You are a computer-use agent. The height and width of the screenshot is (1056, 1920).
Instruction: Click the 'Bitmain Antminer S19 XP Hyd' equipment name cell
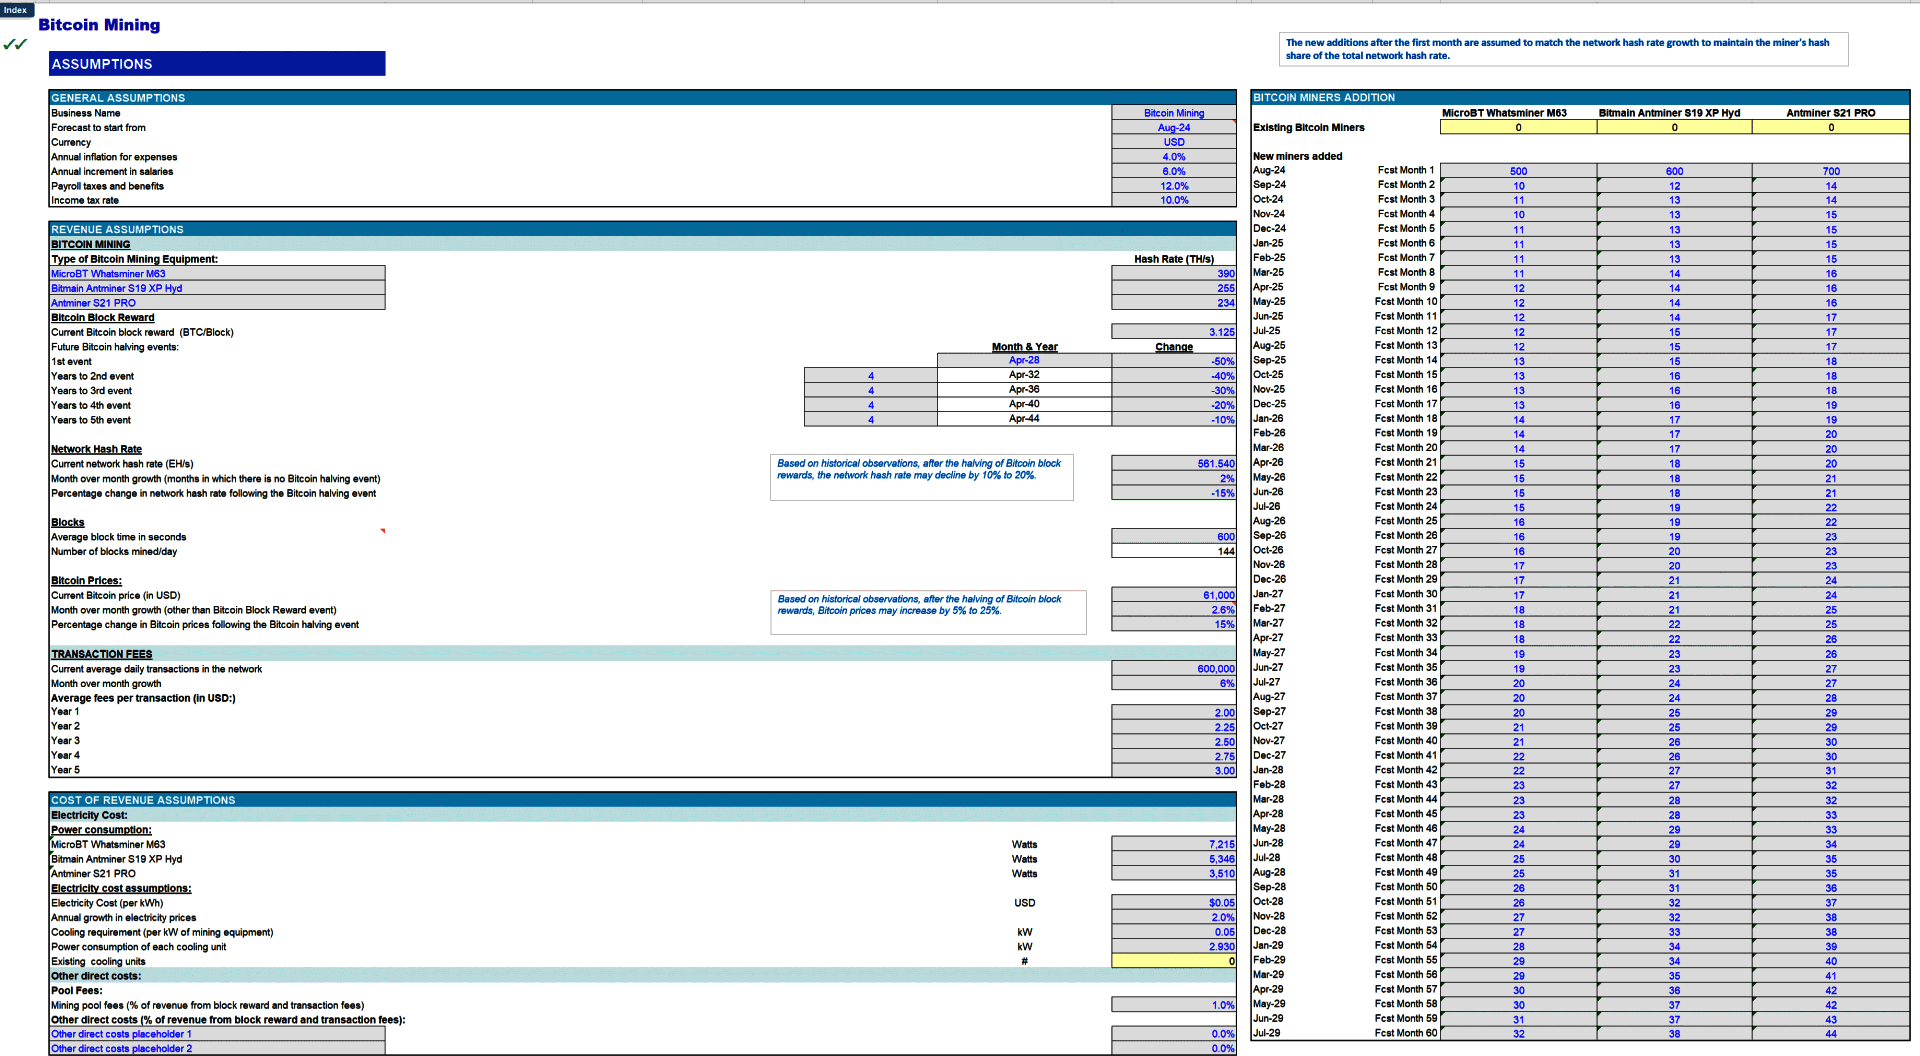(217, 288)
